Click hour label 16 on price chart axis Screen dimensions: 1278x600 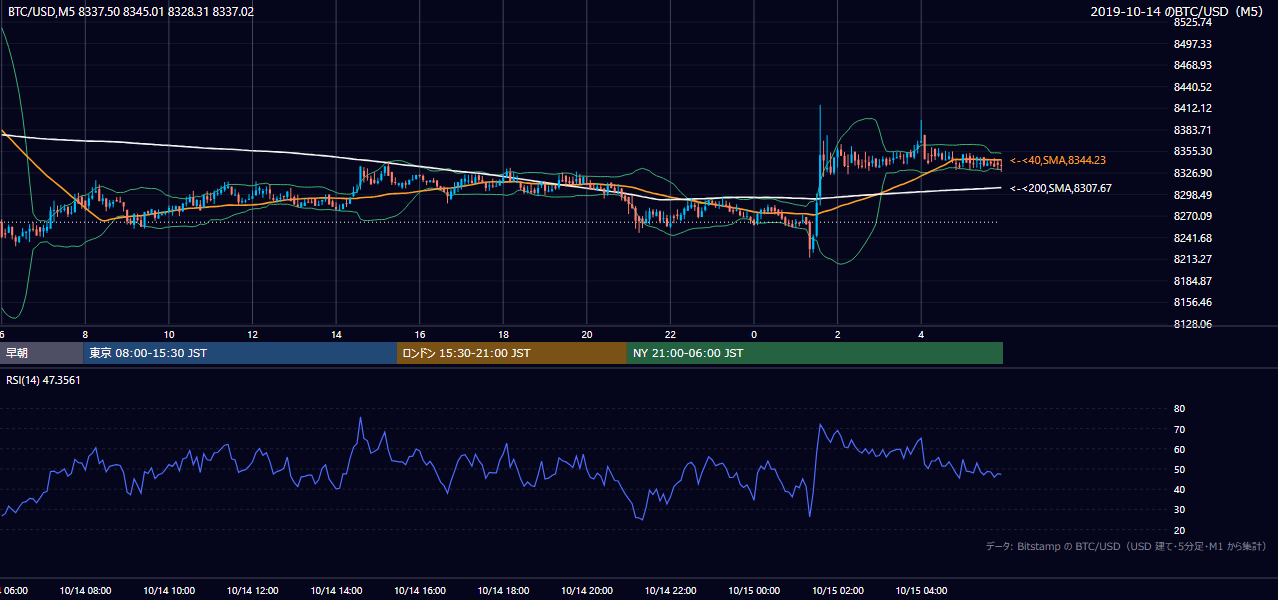coord(420,334)
